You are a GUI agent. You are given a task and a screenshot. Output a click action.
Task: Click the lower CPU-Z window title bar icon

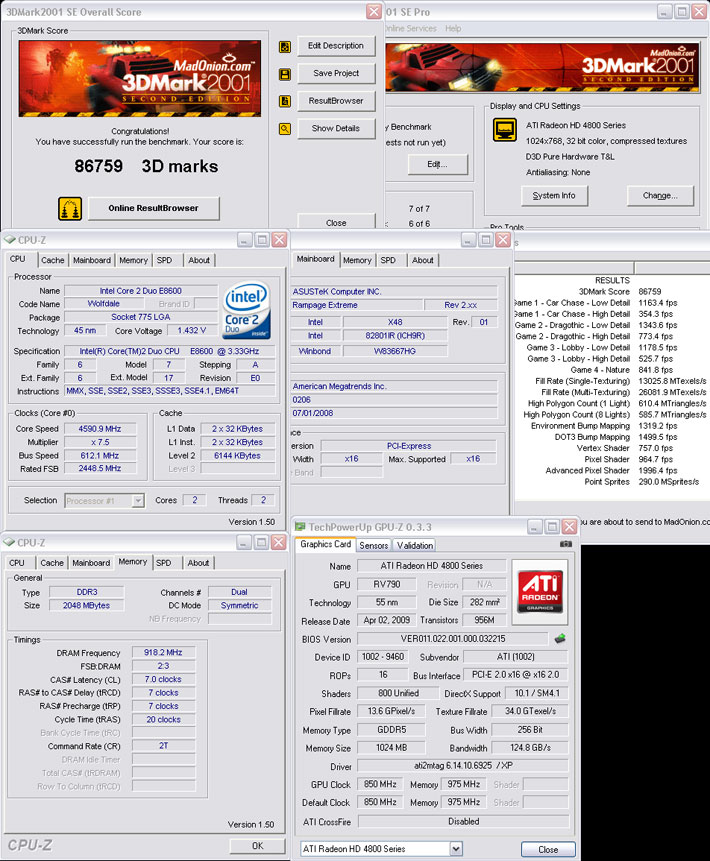click(9, 543)
